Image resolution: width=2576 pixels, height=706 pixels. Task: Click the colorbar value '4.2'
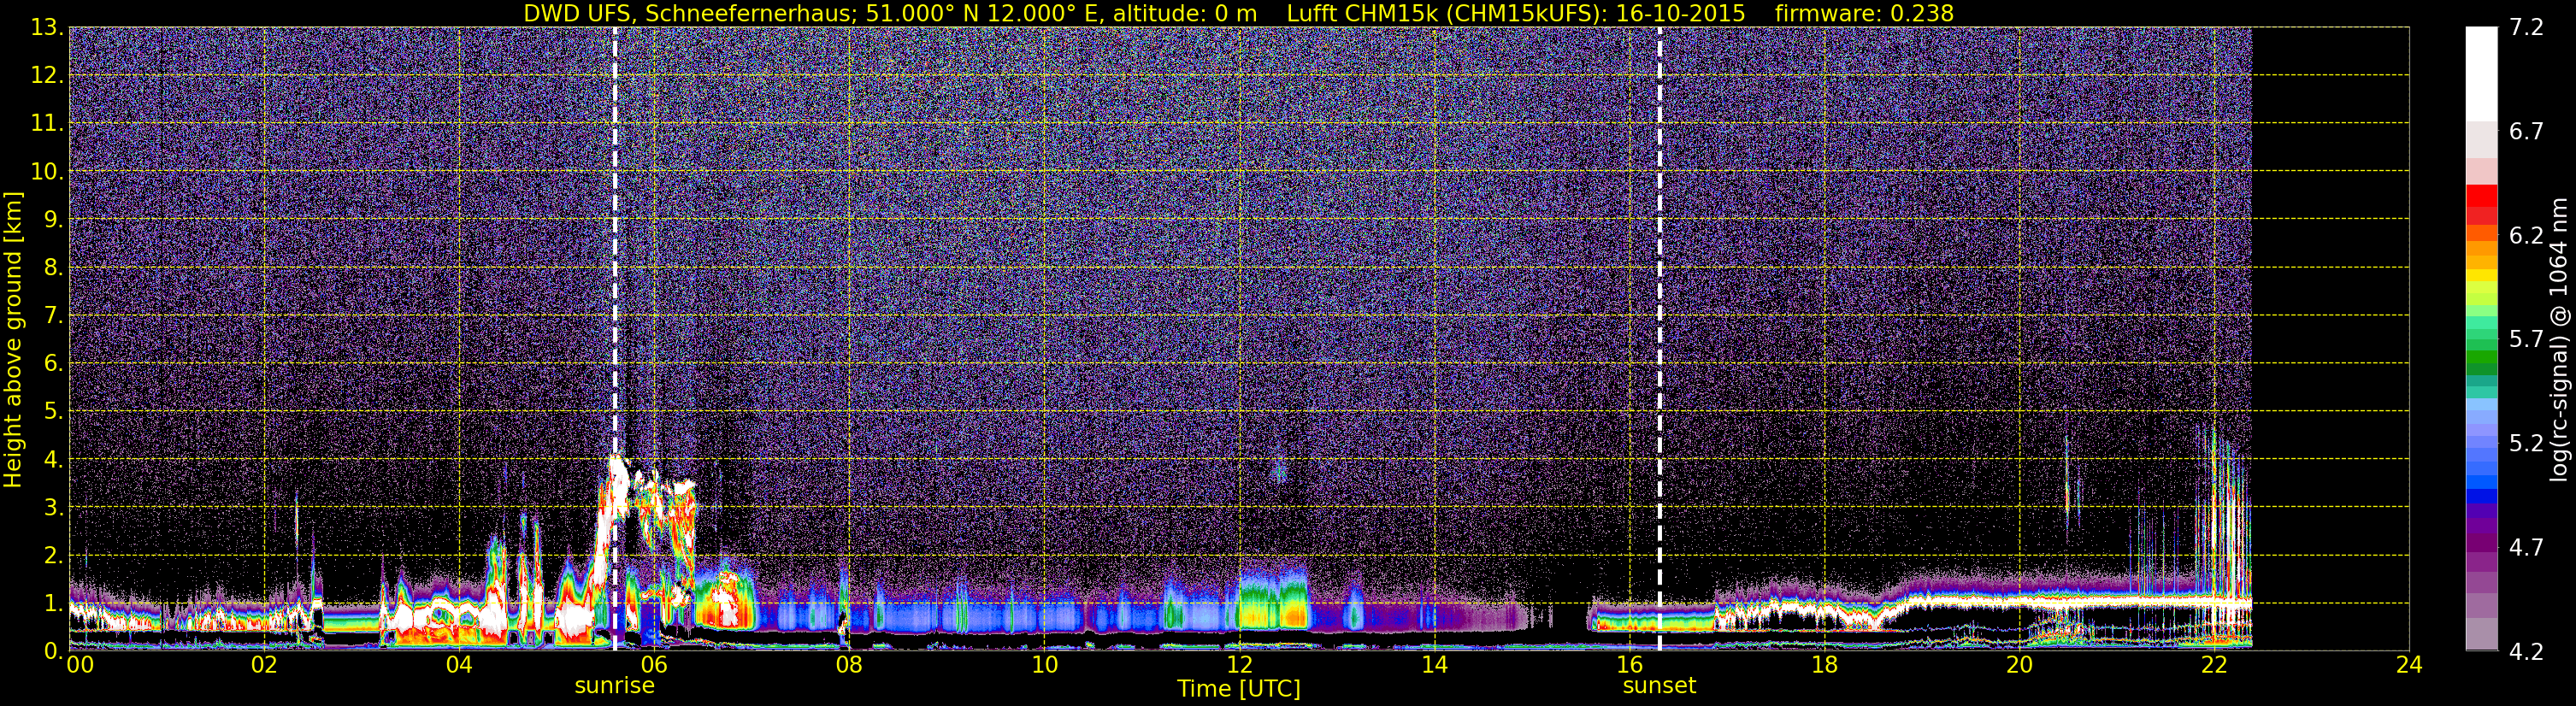pos(2526,652)
